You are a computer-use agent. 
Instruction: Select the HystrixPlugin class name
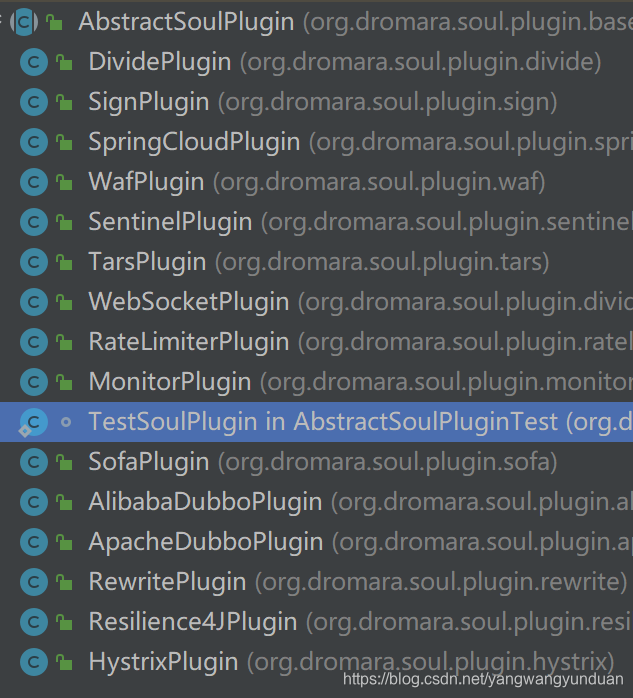163,662
